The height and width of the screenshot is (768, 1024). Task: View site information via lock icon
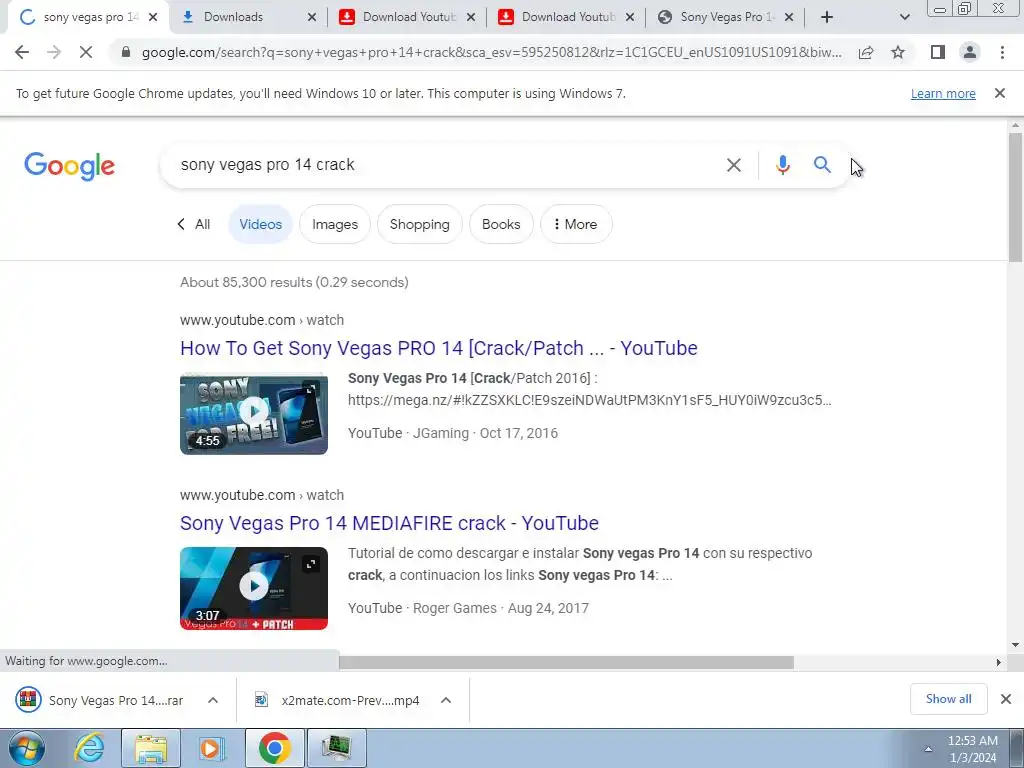[x=126, y=52]
